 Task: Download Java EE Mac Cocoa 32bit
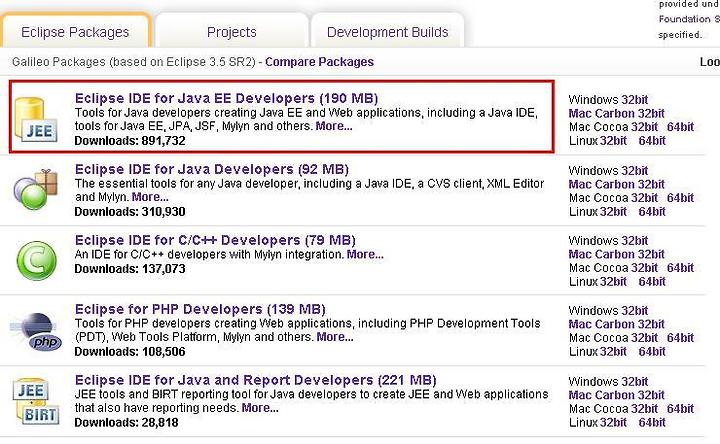[x=644, y=127]
